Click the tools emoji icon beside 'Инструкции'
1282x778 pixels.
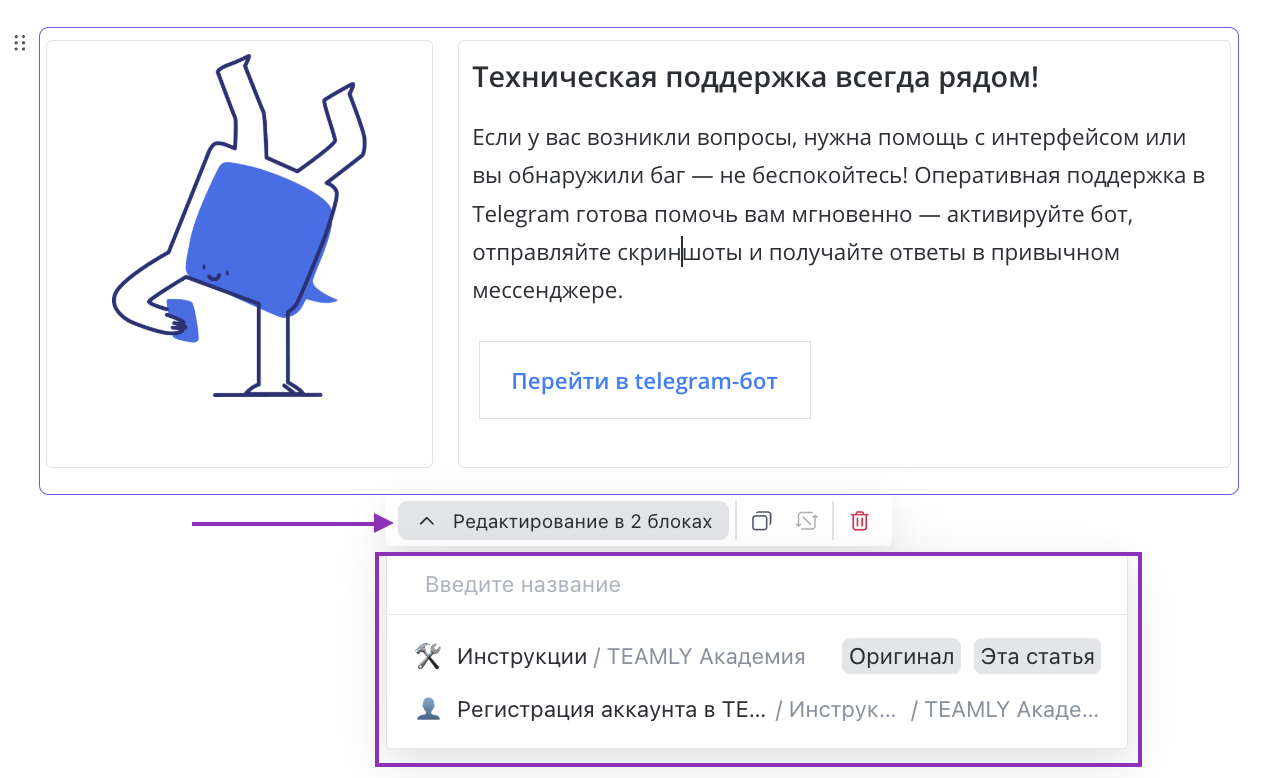428,657
